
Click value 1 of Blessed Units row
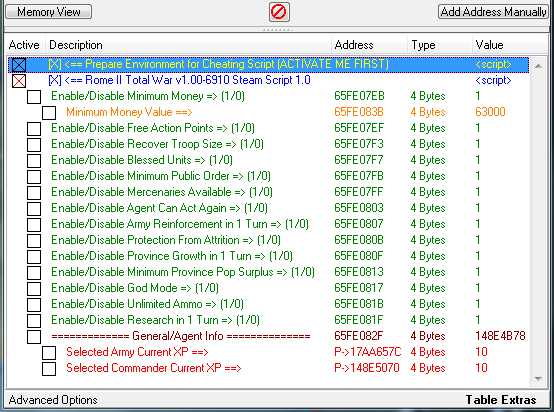click(x=478, y=160)
